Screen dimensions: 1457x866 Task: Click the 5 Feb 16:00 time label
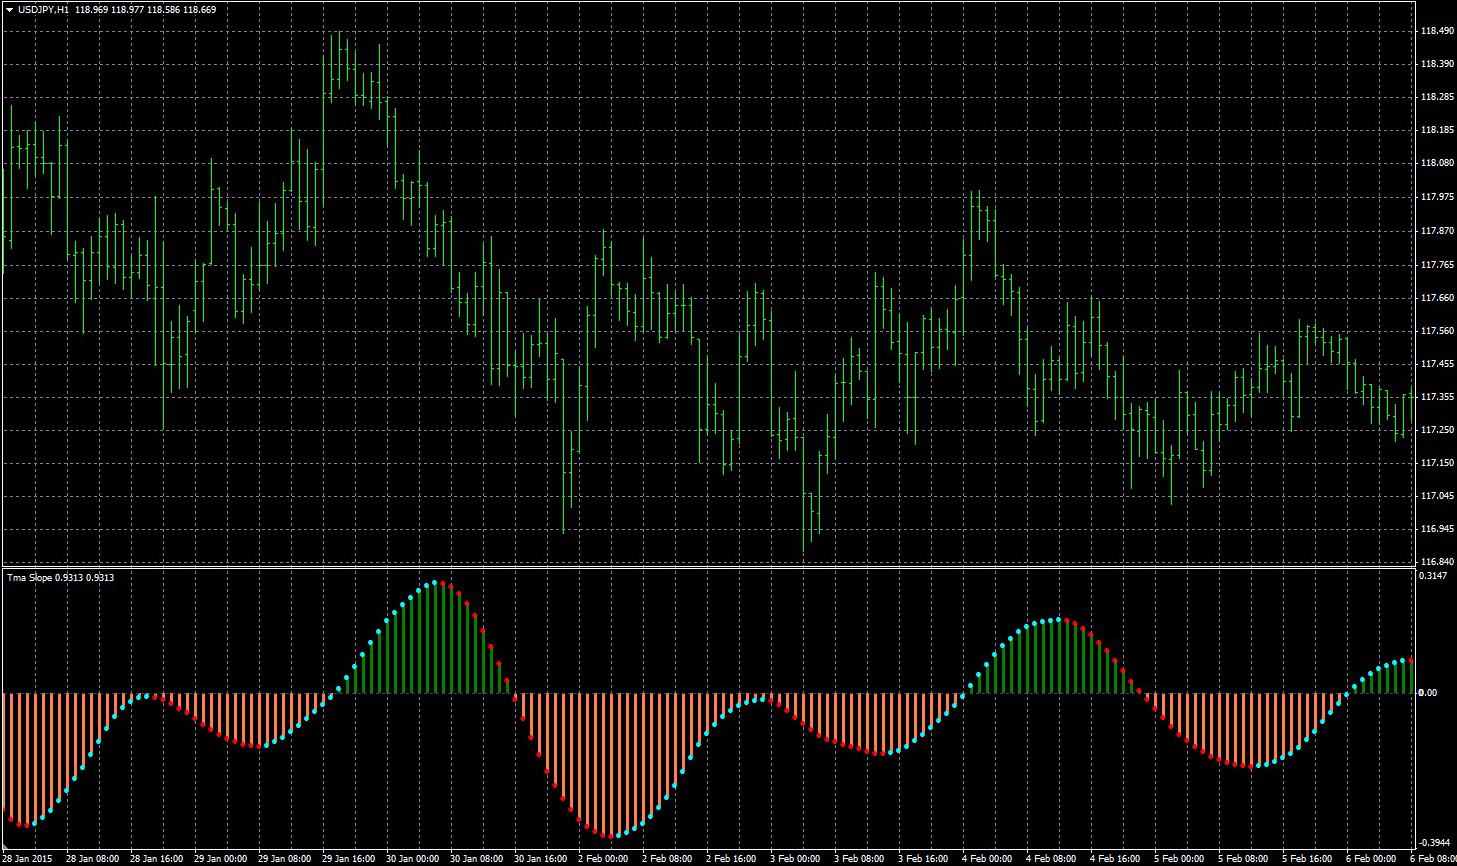pyautogui.click(x=1309, y=858)
